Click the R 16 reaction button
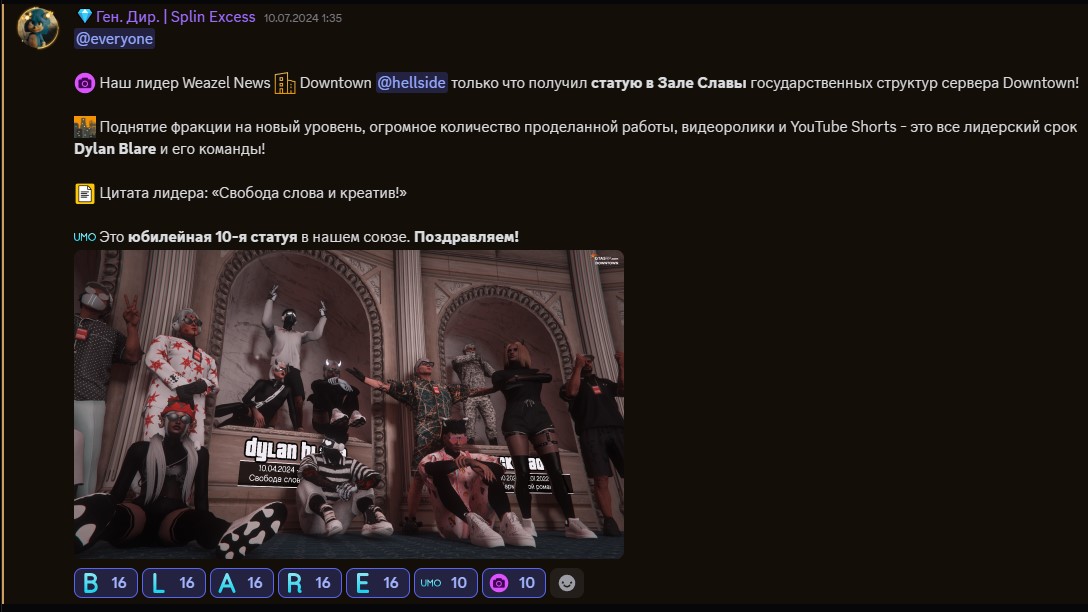Screen dimensions: 1088x612 309,583
